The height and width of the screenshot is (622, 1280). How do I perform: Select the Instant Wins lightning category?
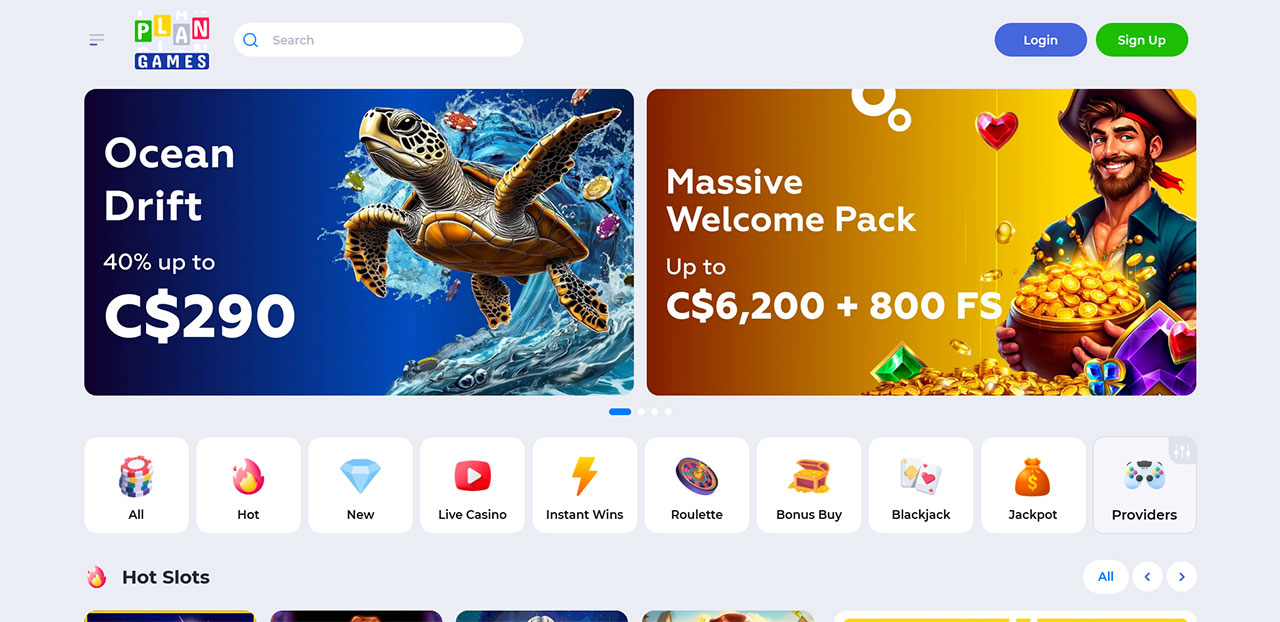point(584,485)
